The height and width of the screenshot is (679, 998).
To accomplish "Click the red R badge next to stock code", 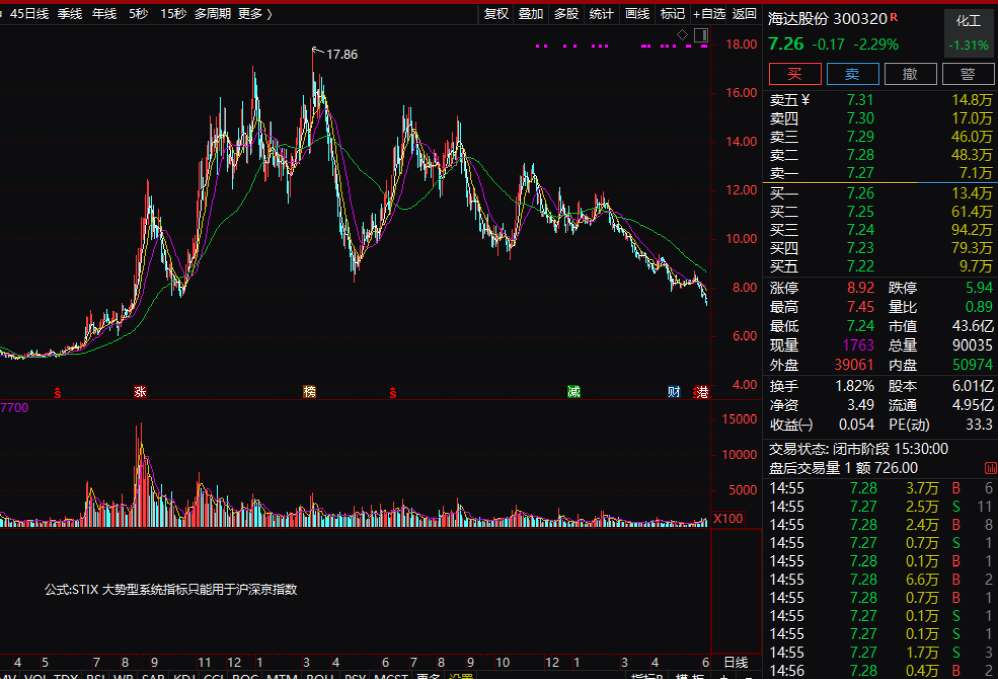I will pos(893,18).
